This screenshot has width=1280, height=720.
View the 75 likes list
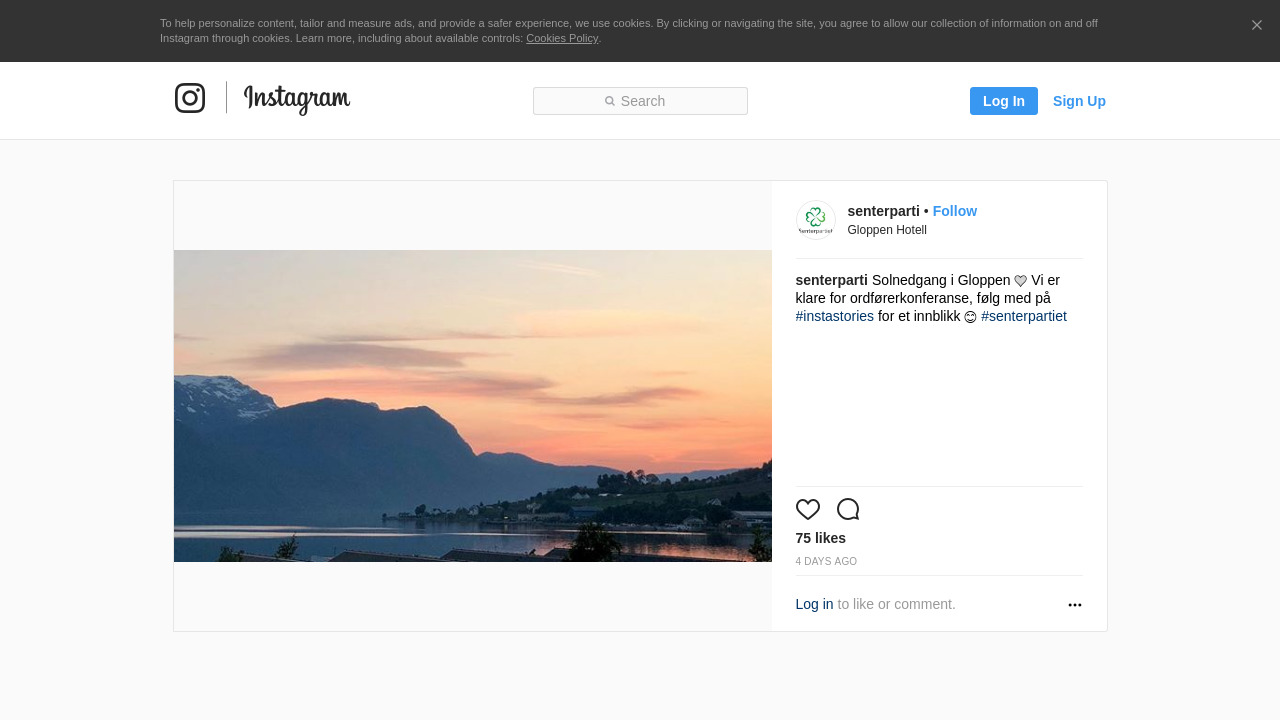point(820,538)
